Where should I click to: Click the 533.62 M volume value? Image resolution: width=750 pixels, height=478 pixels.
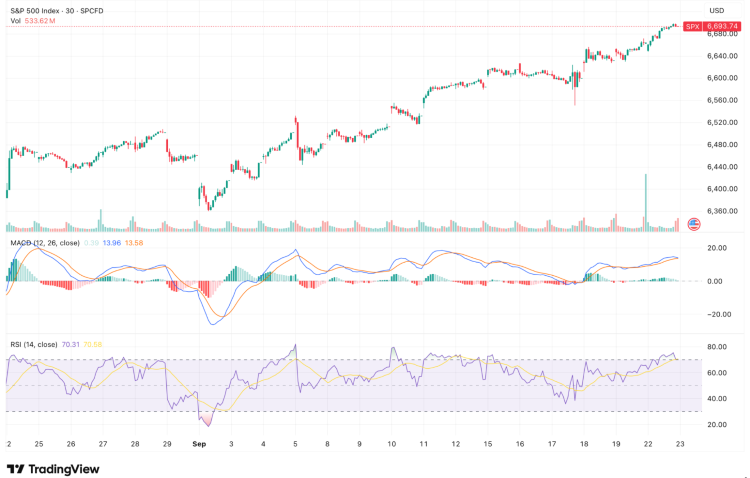(40, 20)
